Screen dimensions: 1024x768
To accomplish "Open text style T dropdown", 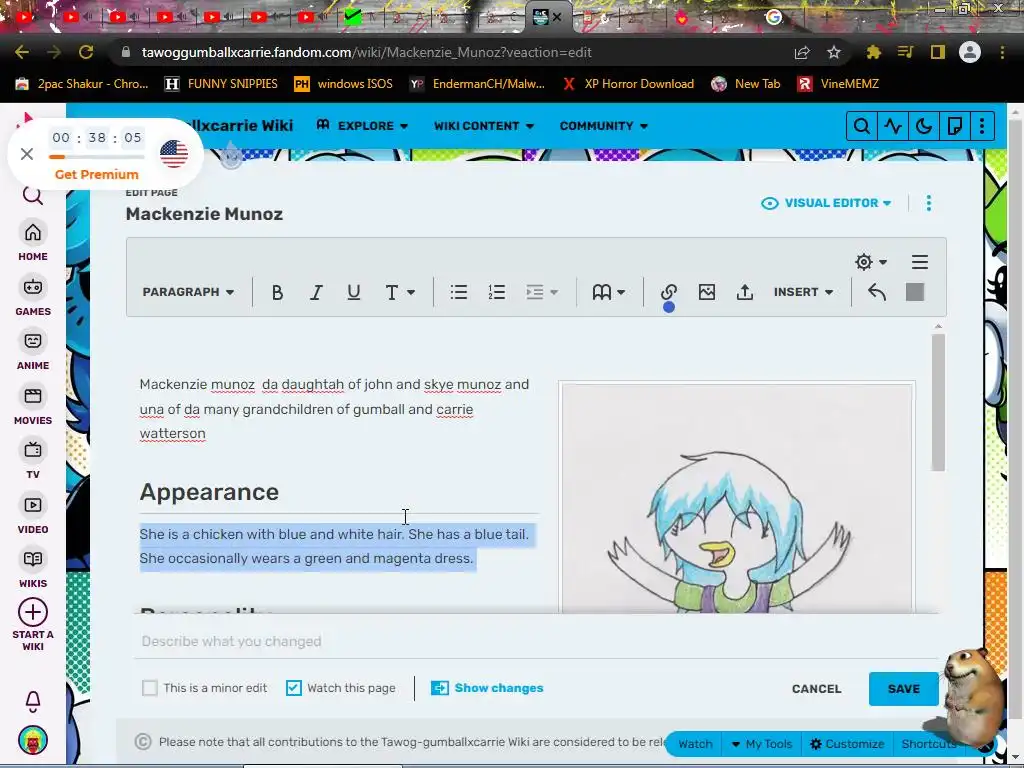I will pyautogui.click(x=400, y=292).
